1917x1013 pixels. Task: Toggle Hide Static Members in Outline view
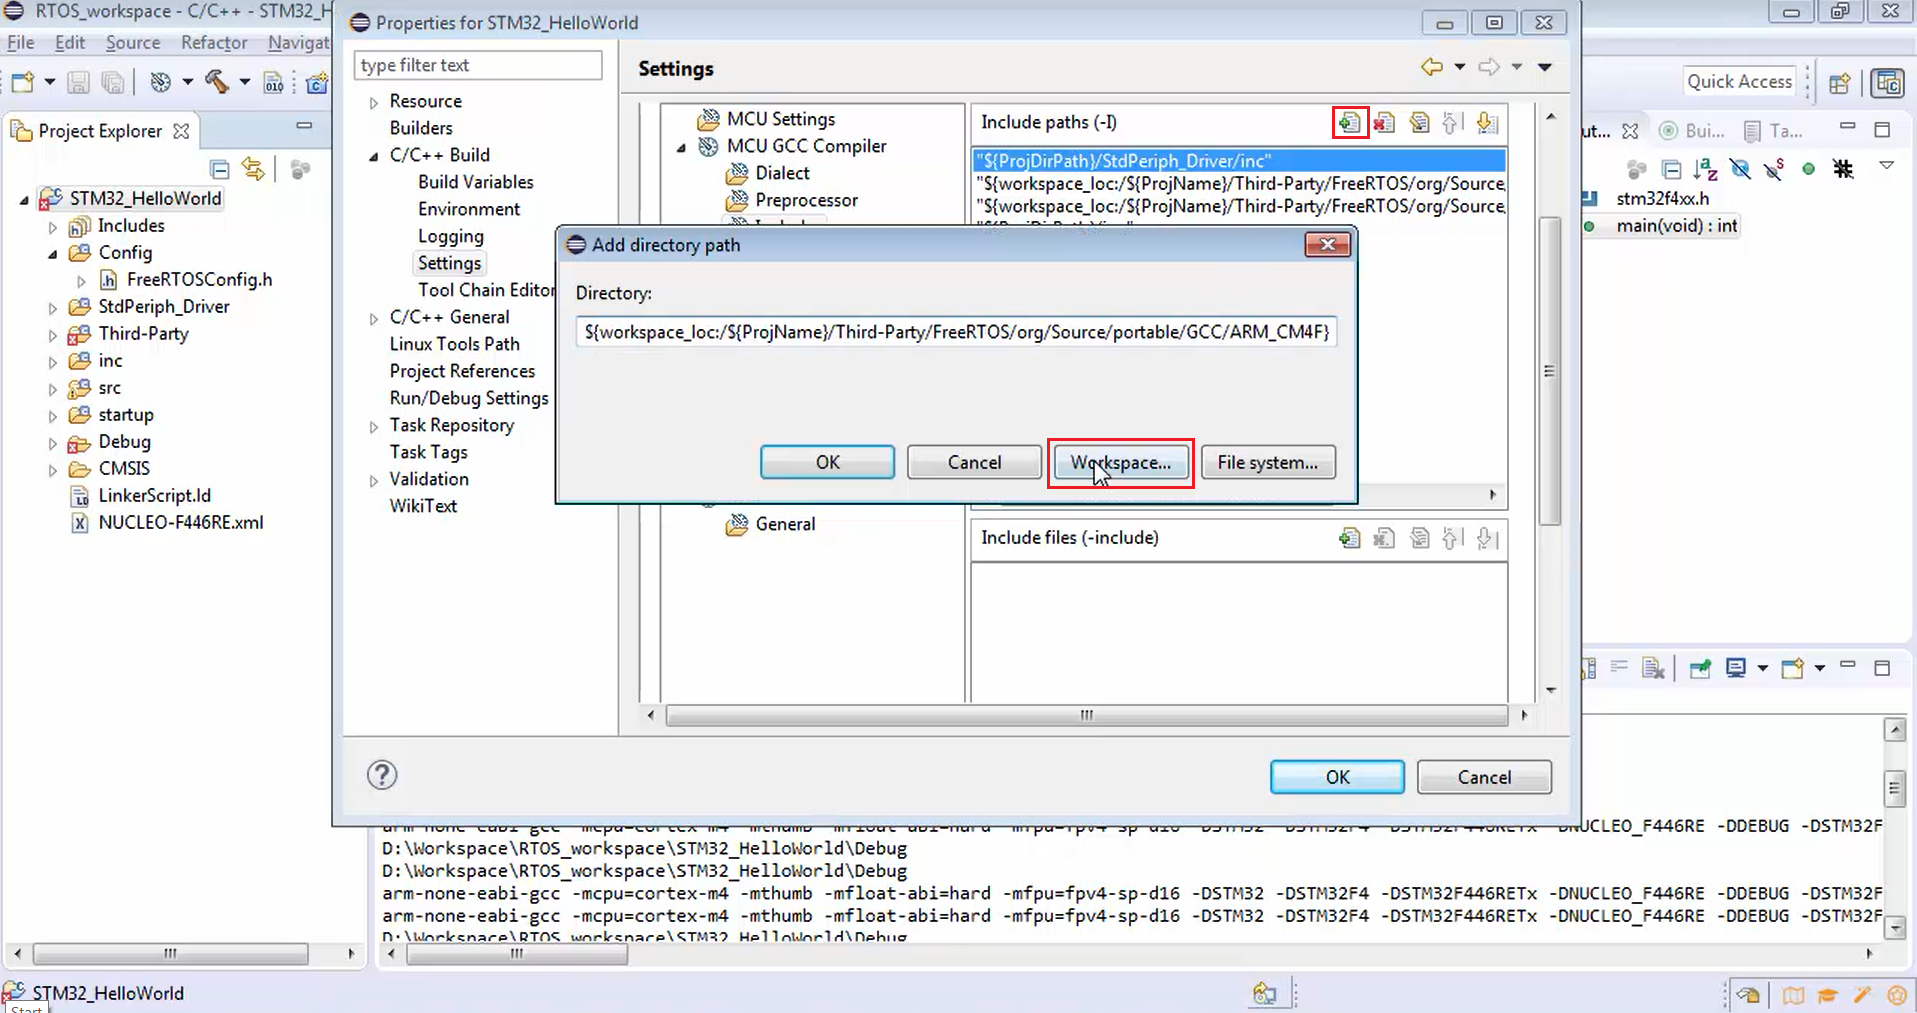coord(1774,169)
